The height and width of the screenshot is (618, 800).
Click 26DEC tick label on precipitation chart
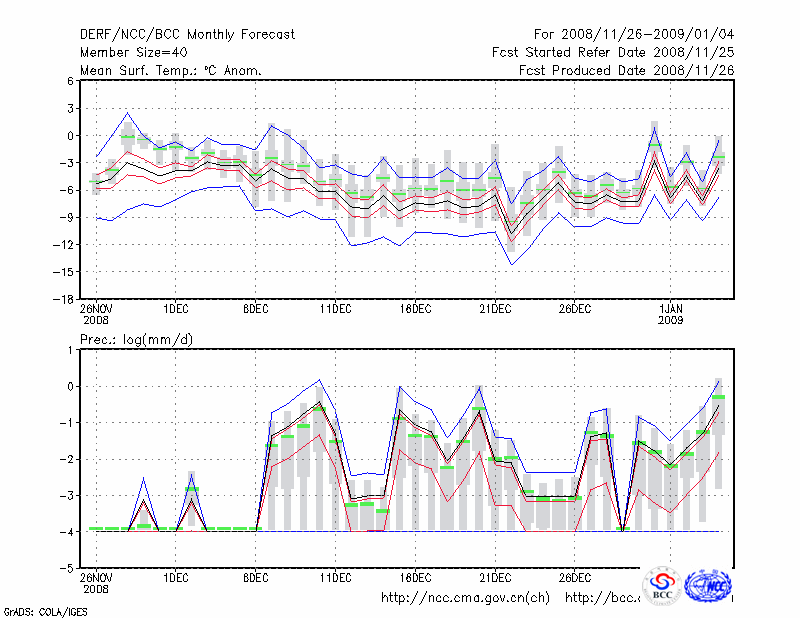pyautogui.click(x=575, y=577)
